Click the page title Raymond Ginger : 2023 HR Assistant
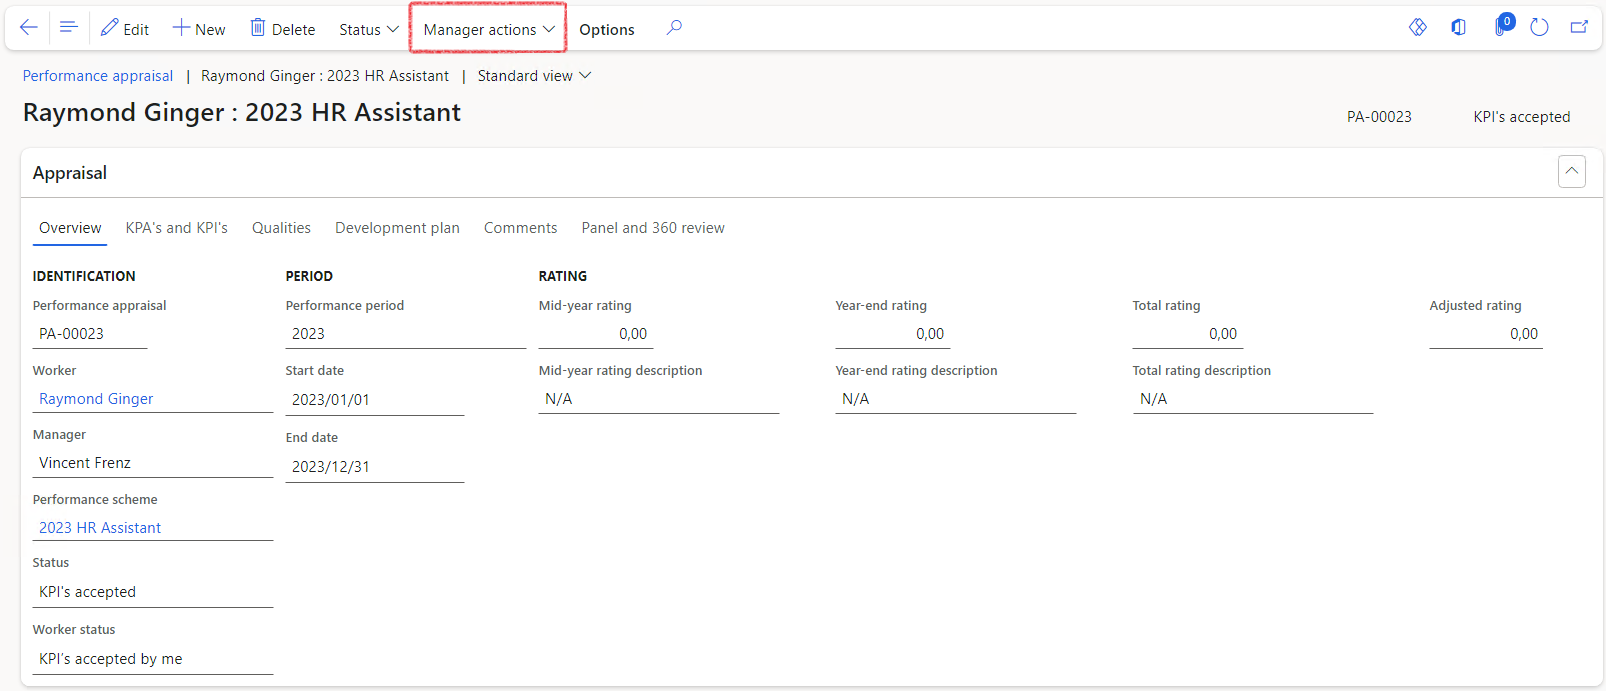 click(x=242, y=113)
